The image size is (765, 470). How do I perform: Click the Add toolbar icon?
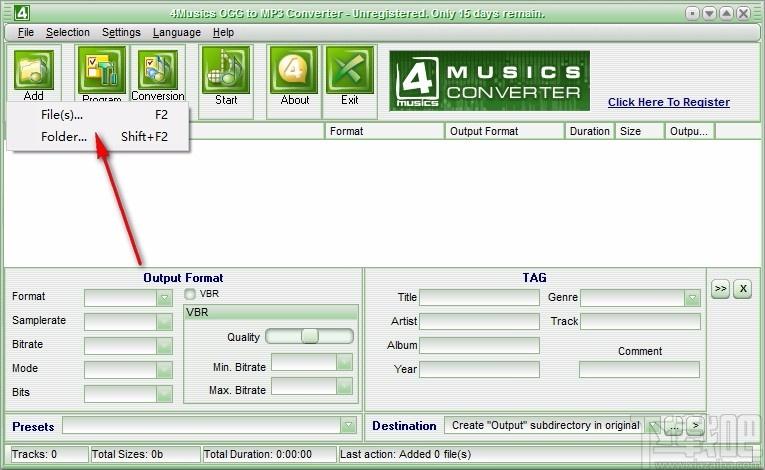click(34, 71)
